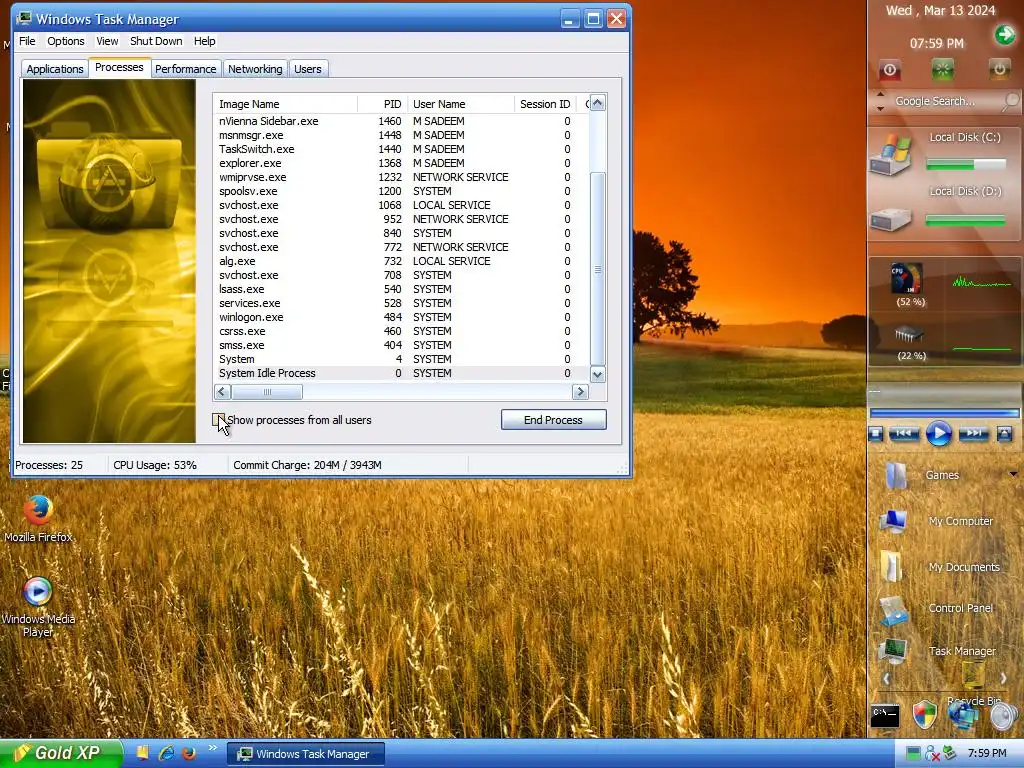Viewport: 1024px width, 768px height.
Task: Enable Show processes from all users
Action: click(x=218, y=420)
